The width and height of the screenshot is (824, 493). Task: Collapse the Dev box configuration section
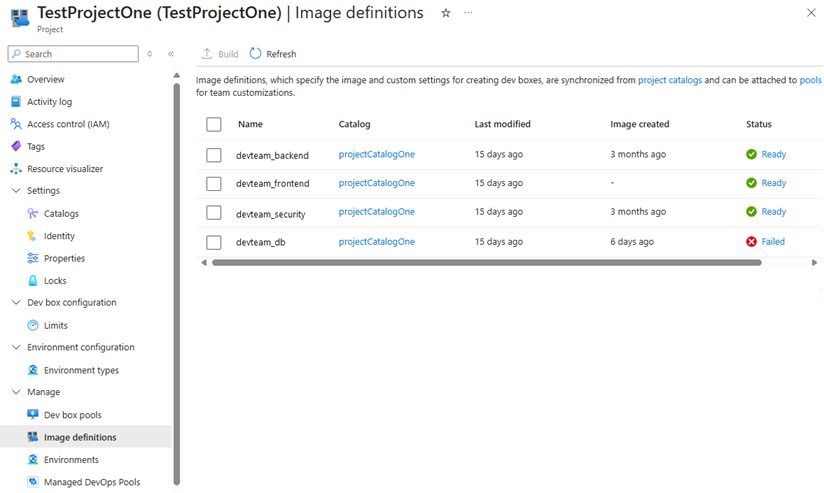pos(15,303)
